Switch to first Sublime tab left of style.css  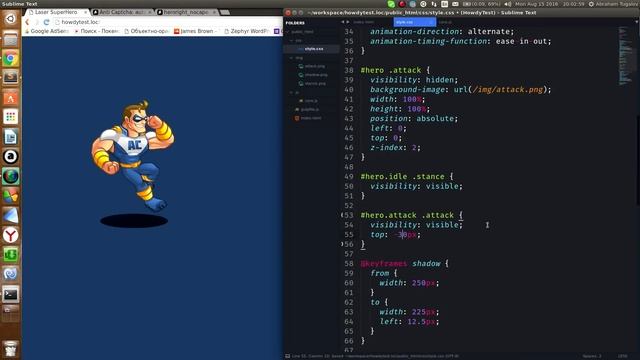click(364, 22)
